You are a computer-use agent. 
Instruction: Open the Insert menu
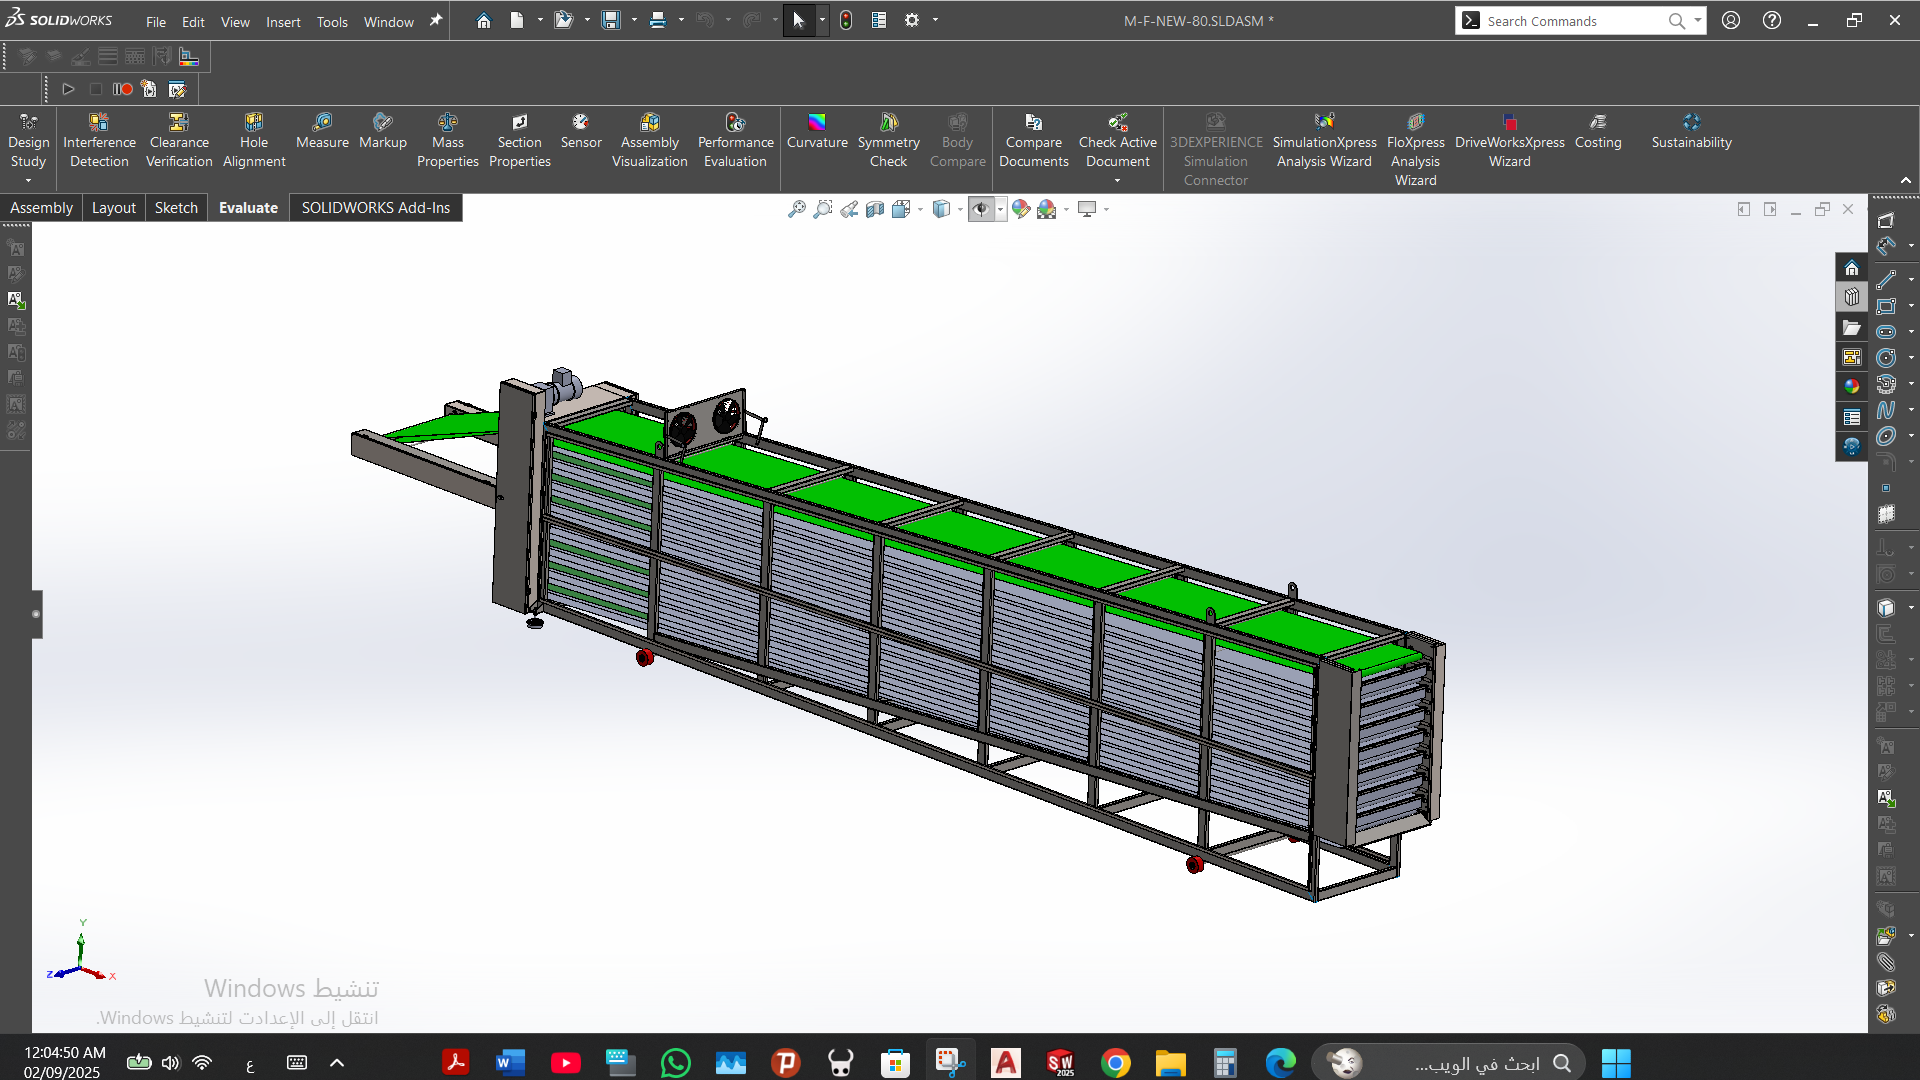tap(283, 21)
